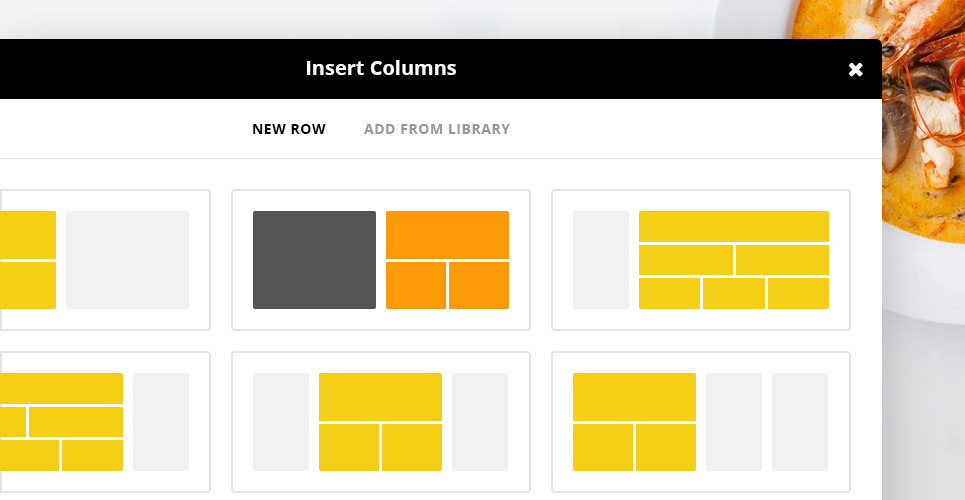Image resolution: width=965 pixels, height=500 pixels.
Task: Select layout with yellow column followed by two gray columns
Action: (x=700, y=422)
